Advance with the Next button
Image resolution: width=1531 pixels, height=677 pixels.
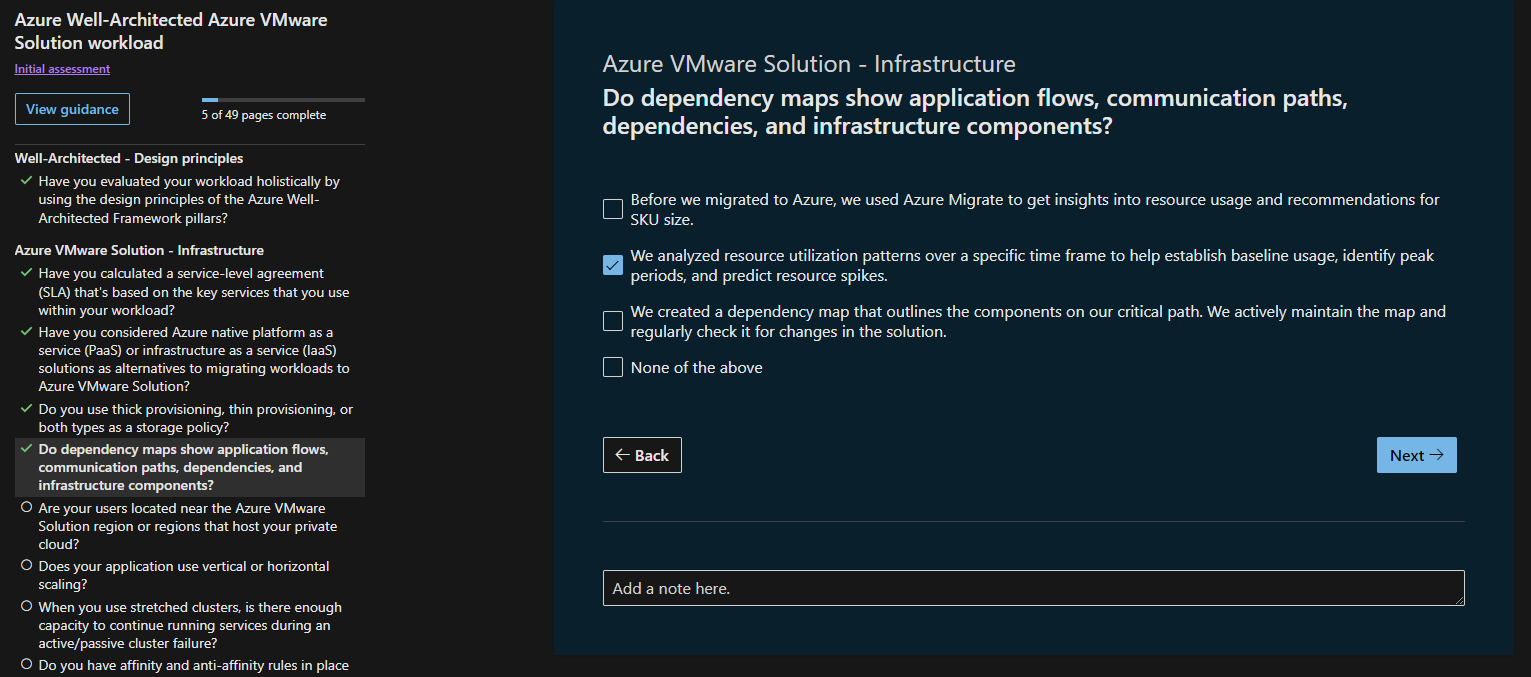[x=1416, y=455]
